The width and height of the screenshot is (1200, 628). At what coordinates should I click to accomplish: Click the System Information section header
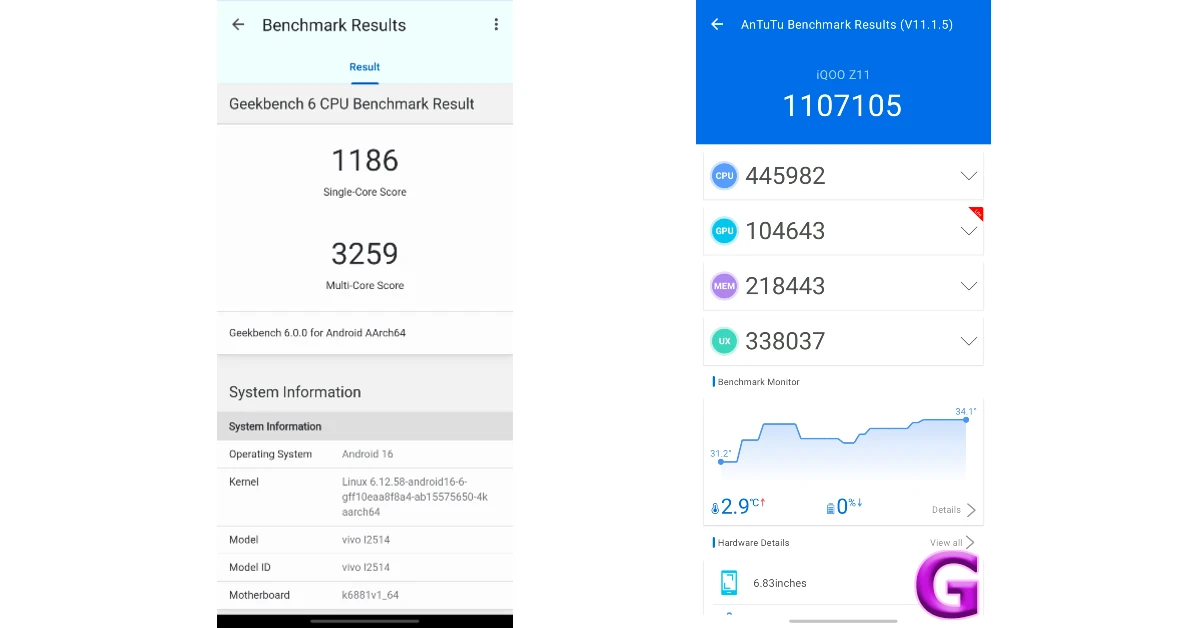point(295,392)
